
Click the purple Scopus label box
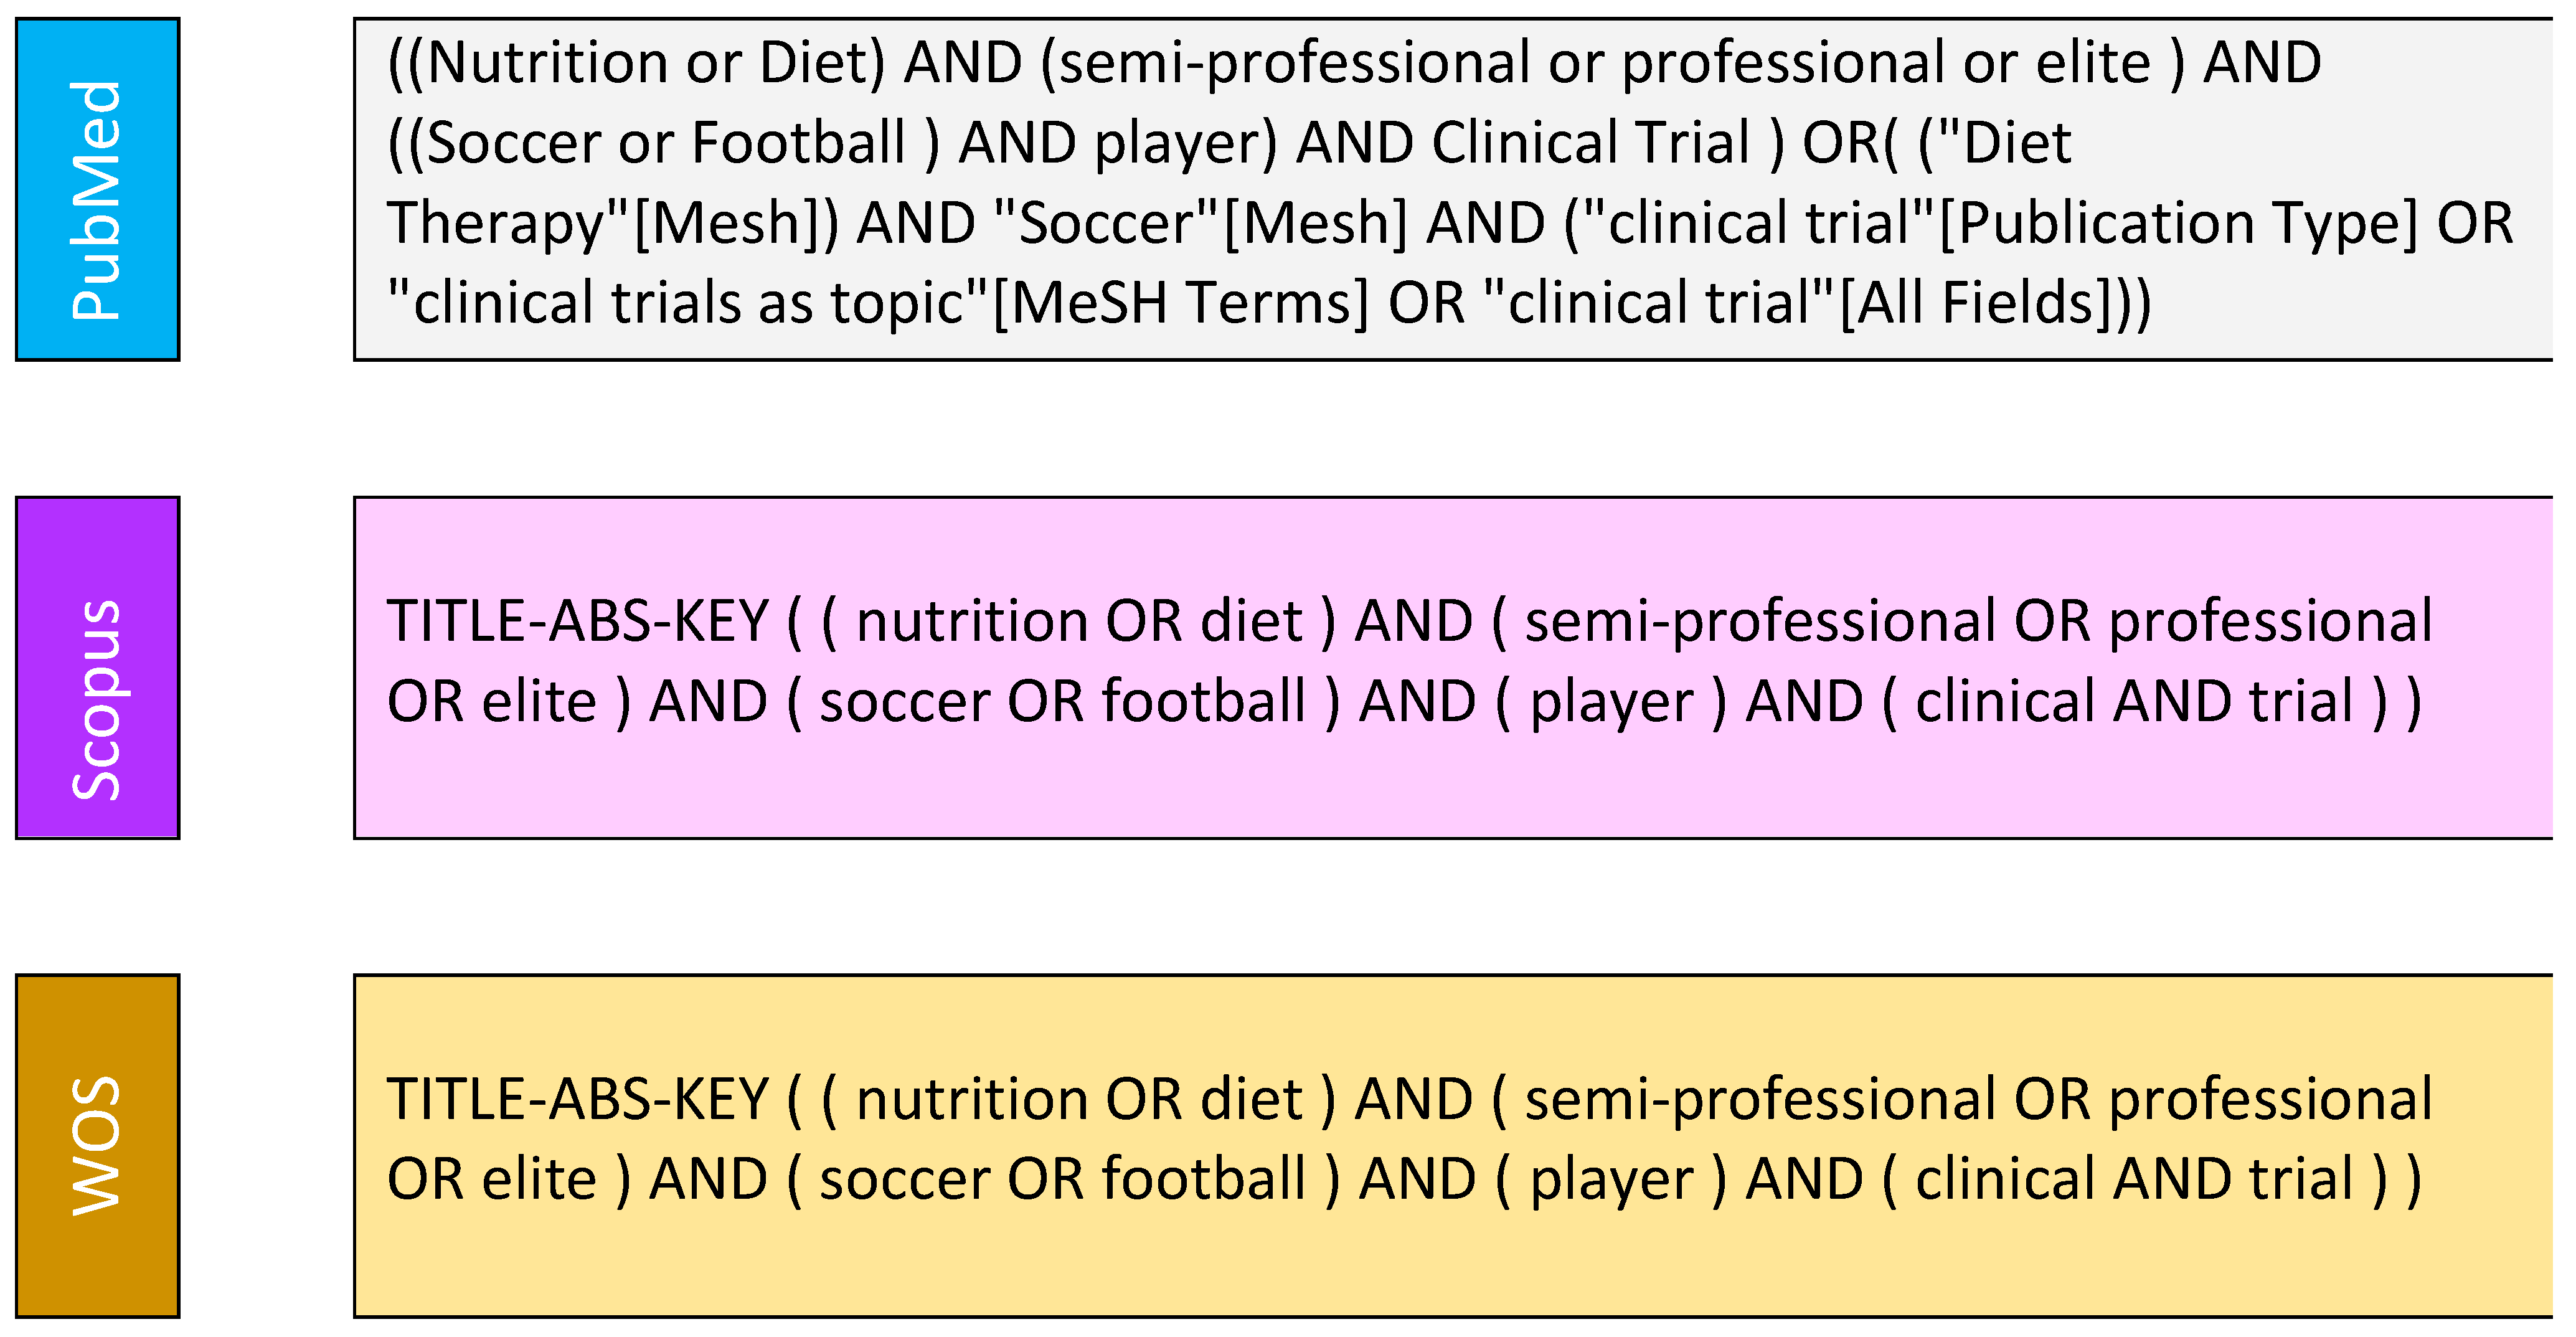pyautogui.click(x=97, y=667)
